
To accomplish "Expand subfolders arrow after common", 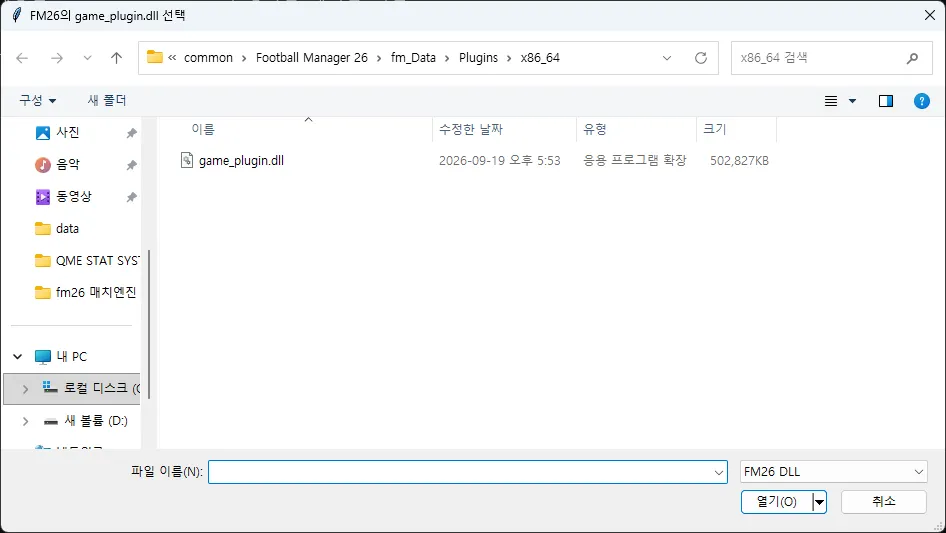I will click(244, 59).
